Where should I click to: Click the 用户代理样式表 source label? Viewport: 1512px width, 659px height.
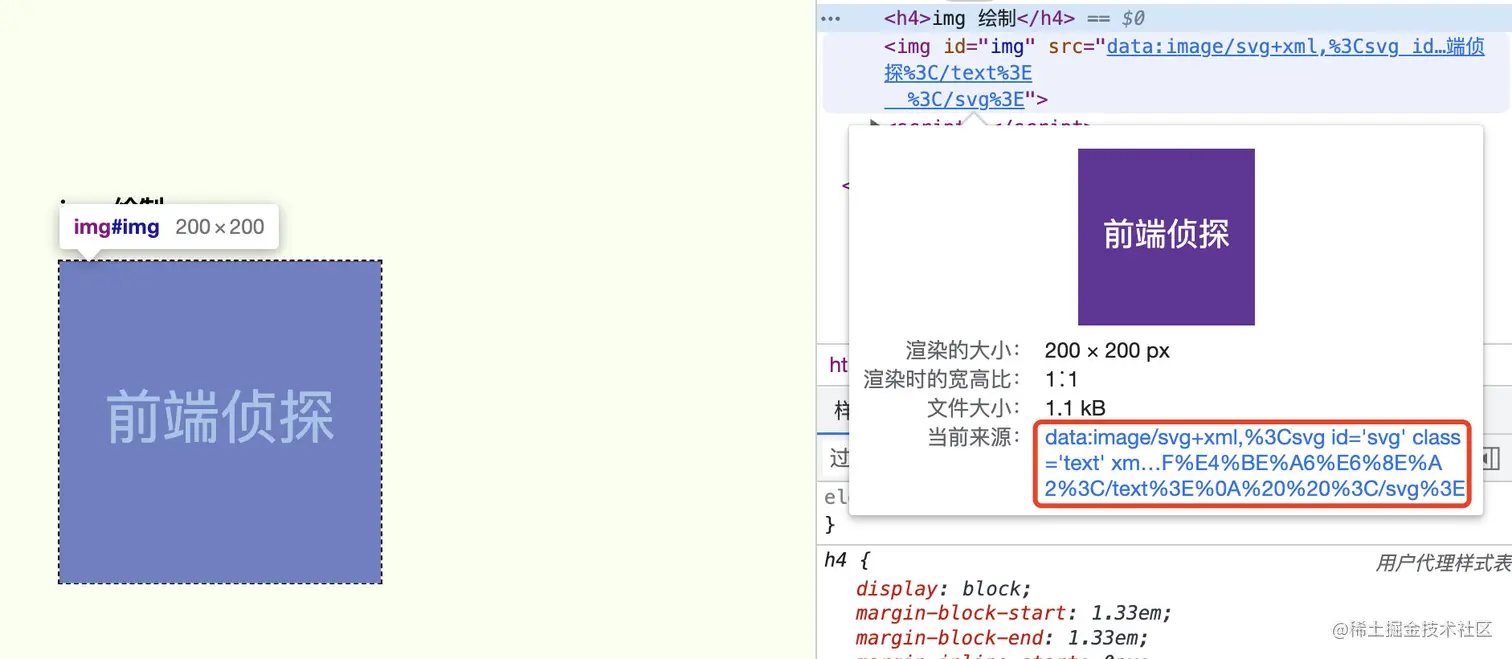pos(1443,560)
